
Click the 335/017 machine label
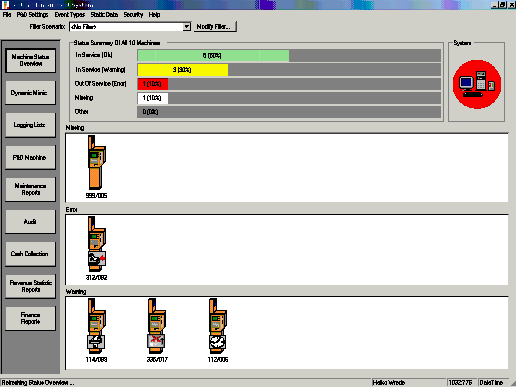coord(157,360)
